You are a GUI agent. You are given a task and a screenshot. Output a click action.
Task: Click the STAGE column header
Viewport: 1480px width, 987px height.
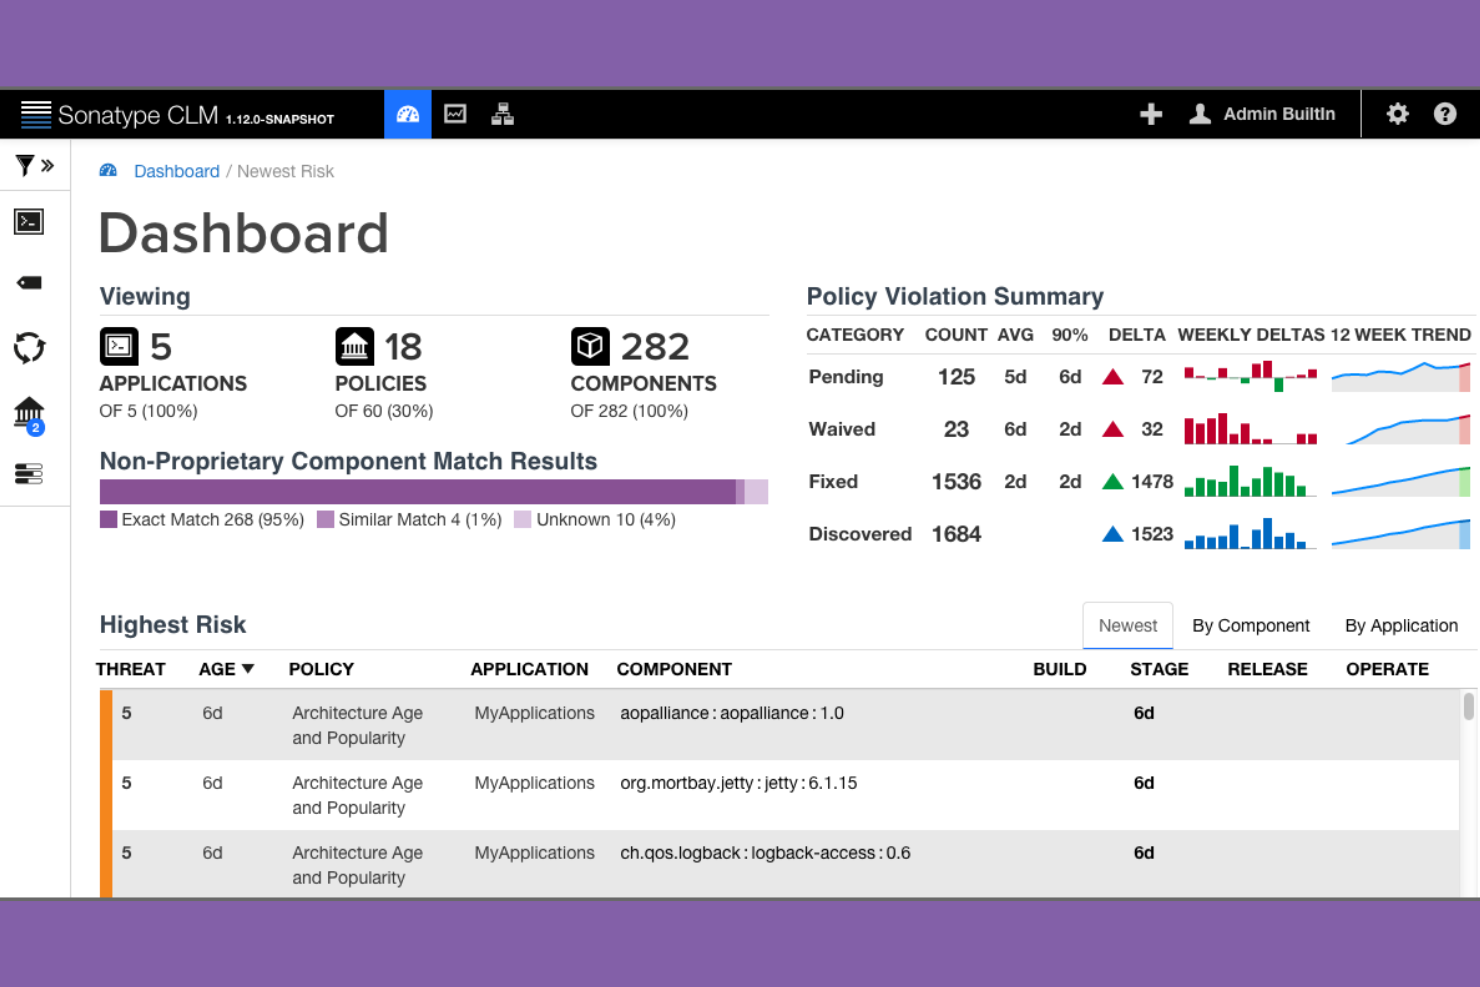(x=1159, y=669)
